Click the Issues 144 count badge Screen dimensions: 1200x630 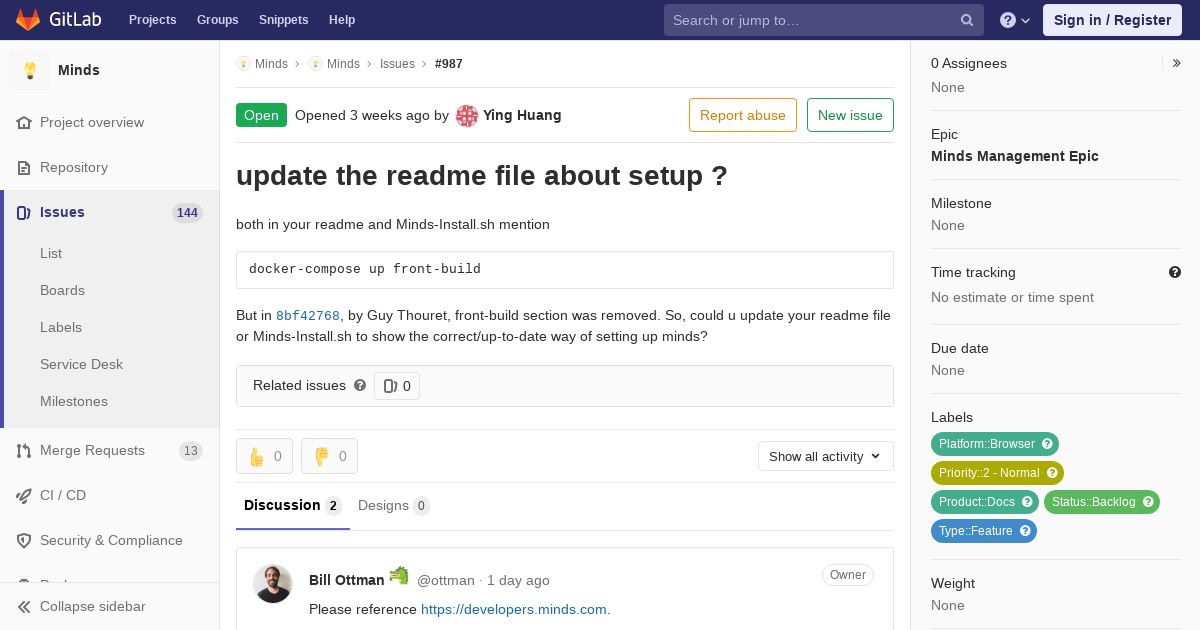click(187, 212)
